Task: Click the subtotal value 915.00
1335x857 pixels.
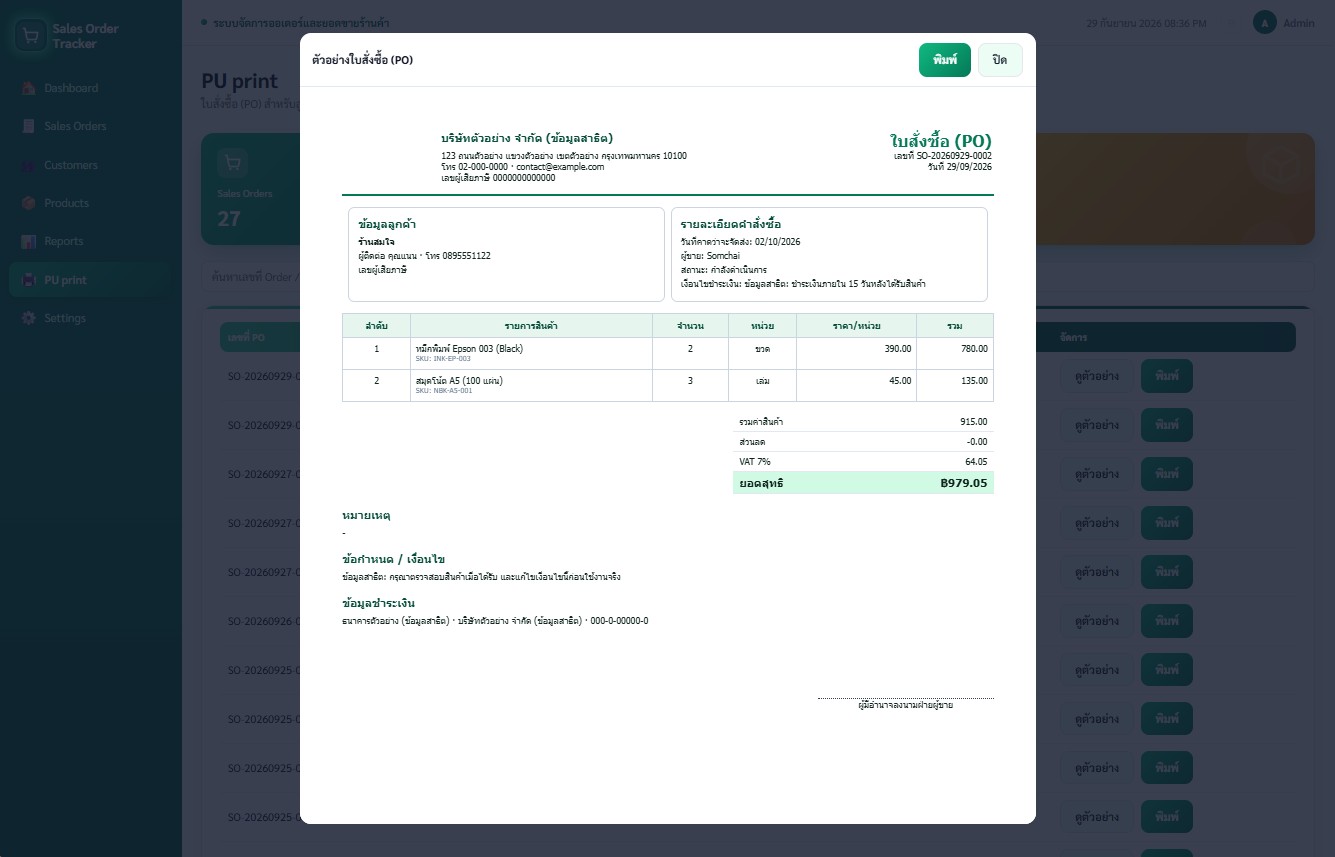Action: tap(973, 422)
